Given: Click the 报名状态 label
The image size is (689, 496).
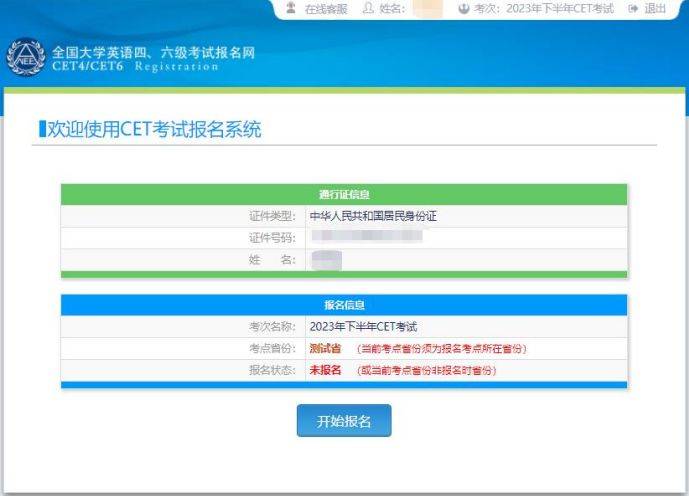Looking at the screenshot, I should 272,370.
